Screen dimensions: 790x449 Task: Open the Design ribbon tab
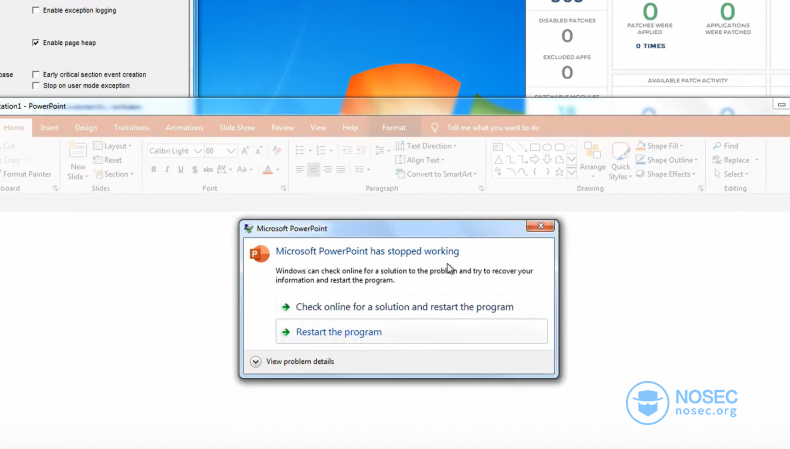(86, 127)
